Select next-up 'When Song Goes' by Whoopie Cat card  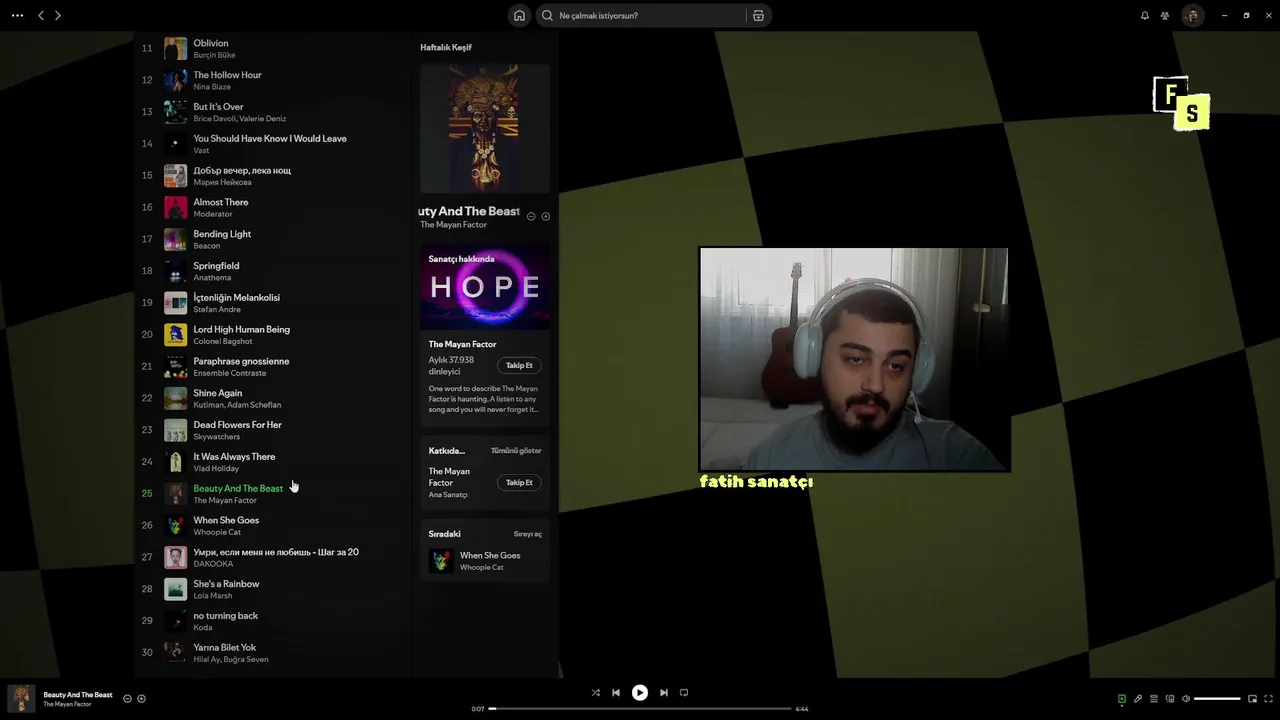[x=485, y=561]
